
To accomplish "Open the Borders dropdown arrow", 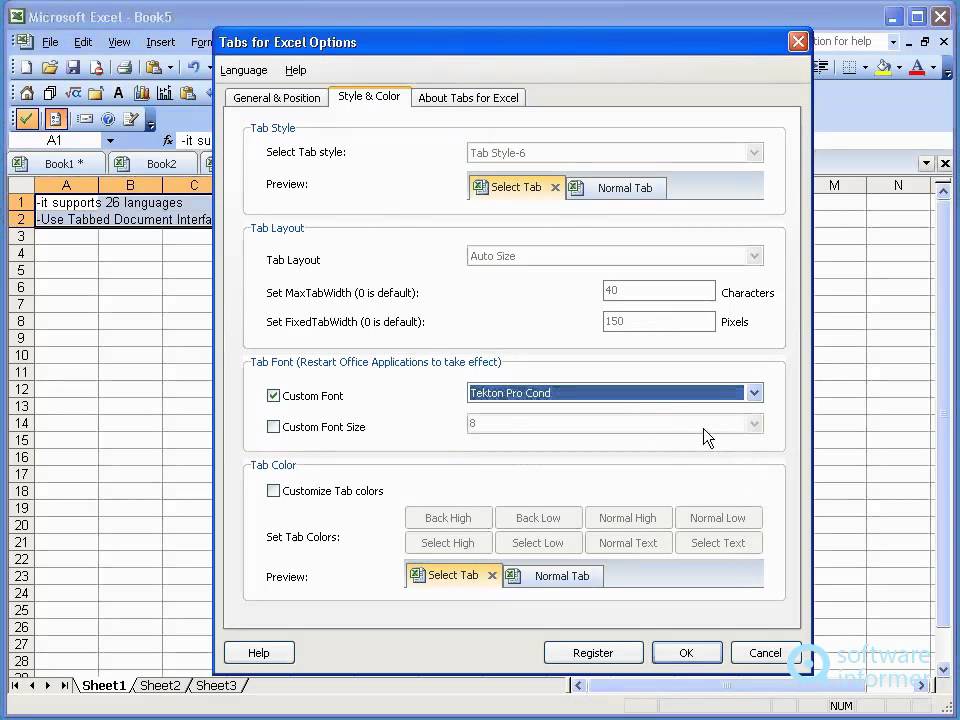I will pos(865,67).
